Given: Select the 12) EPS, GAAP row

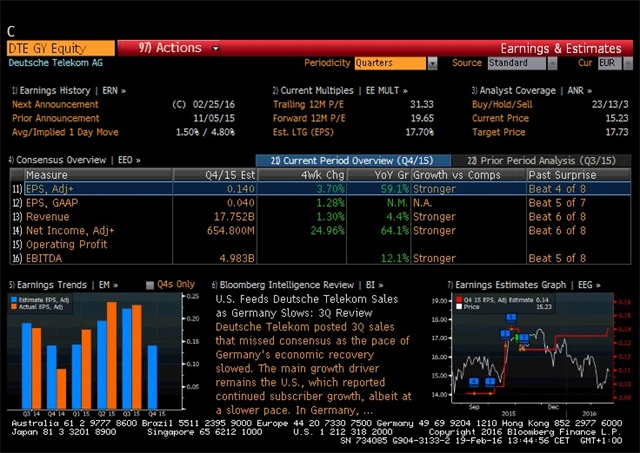Looking at the screenshot, I should click(x=320, y=203).
